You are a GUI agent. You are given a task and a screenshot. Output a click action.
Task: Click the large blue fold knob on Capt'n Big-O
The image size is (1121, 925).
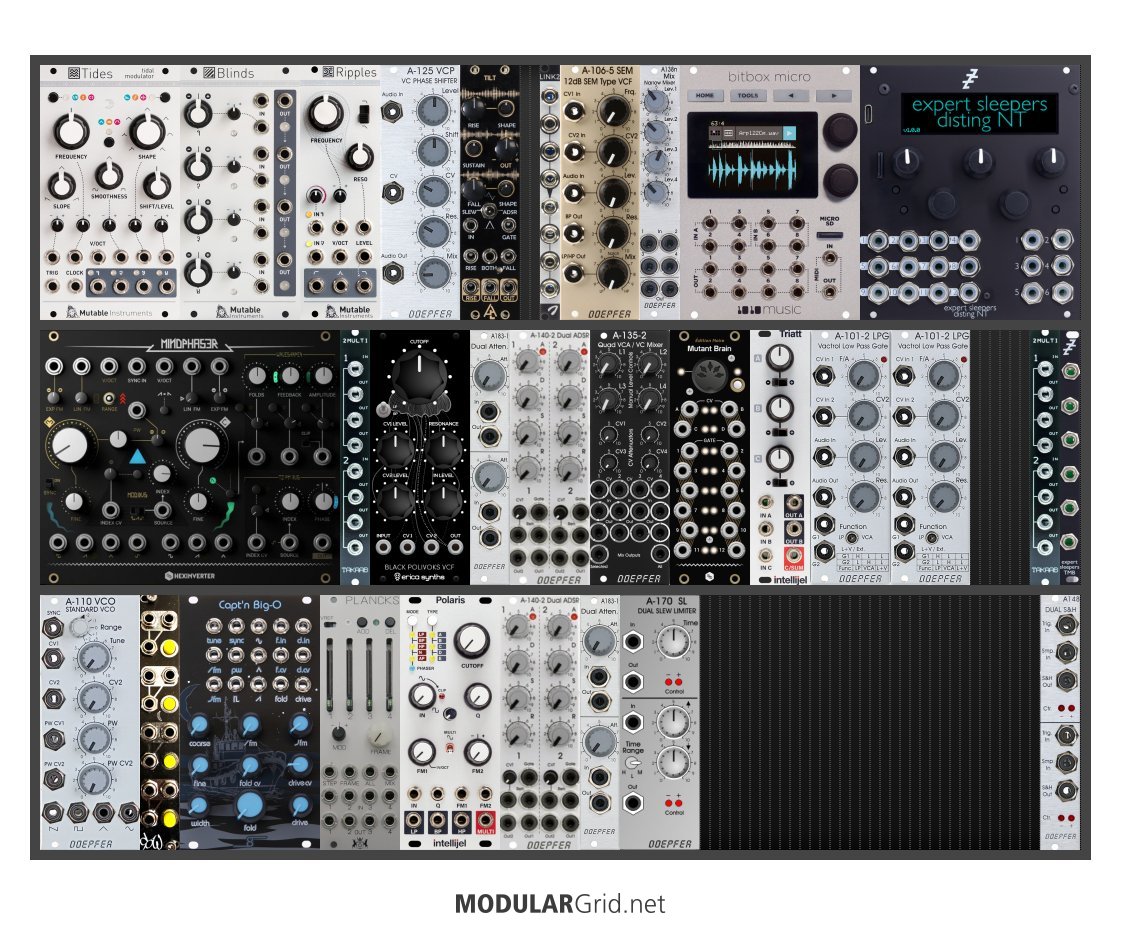coord(249,807)
